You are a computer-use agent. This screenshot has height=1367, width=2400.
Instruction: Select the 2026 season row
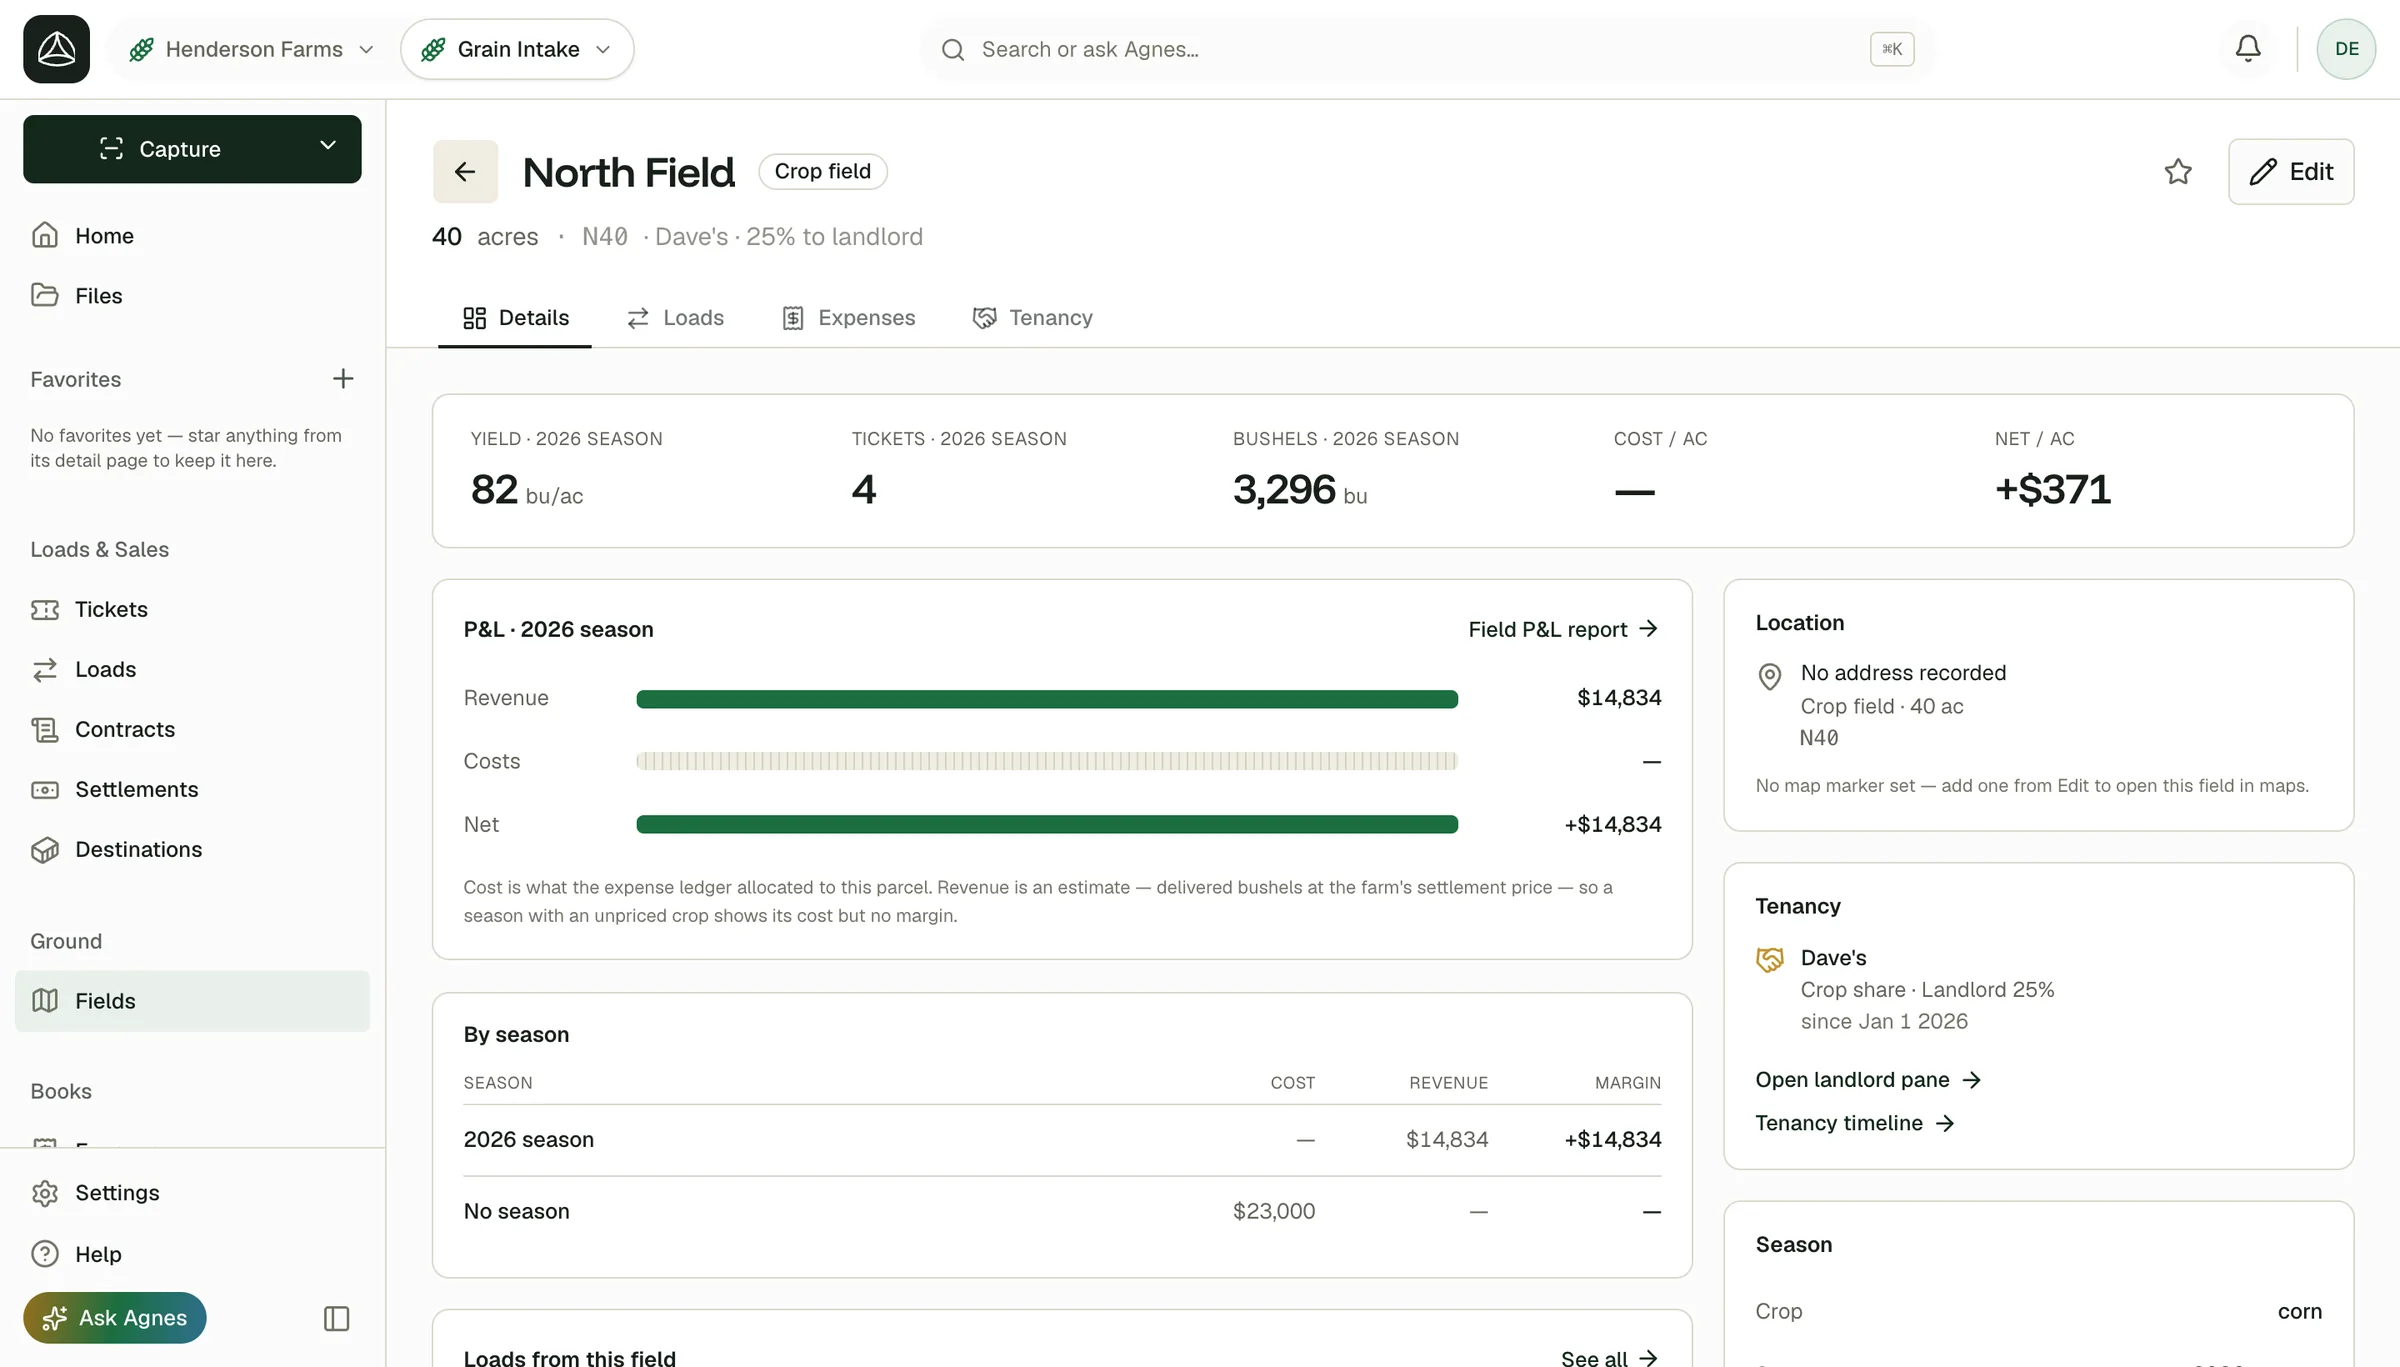[1062, 1140]
